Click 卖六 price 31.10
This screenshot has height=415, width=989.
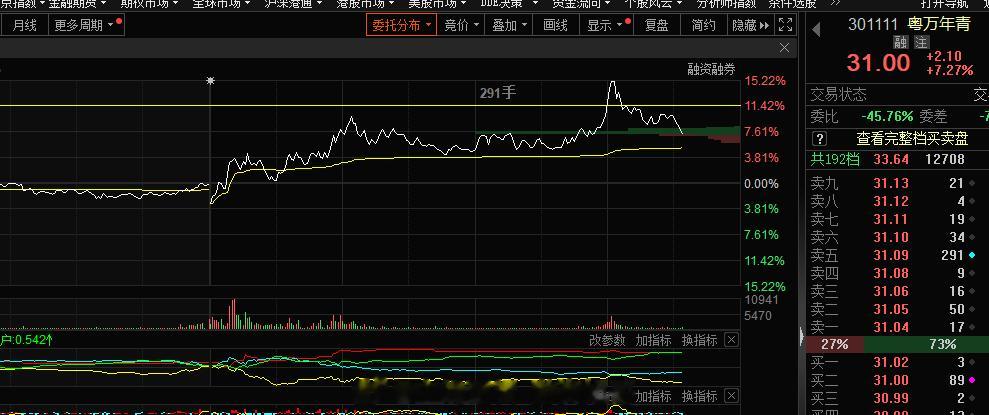point(891,237)
